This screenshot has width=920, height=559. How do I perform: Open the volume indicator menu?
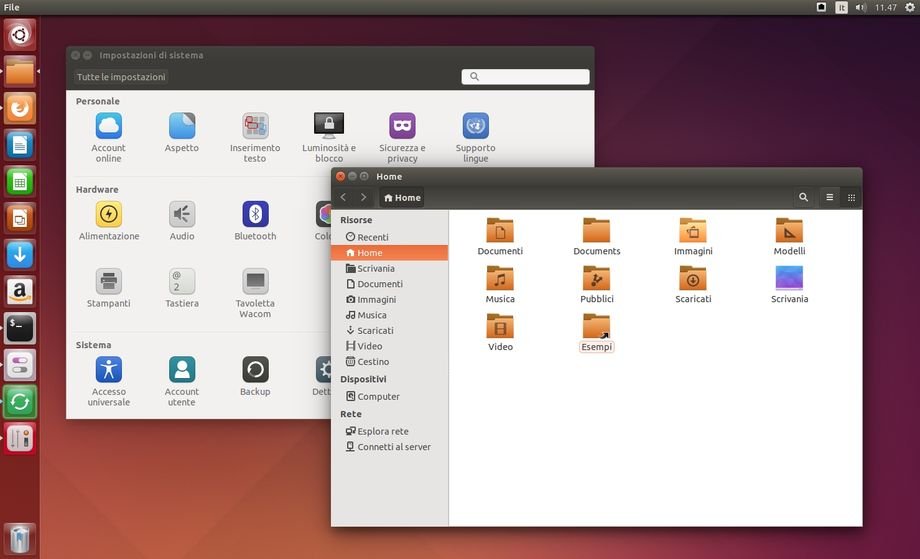coord(861,7)
